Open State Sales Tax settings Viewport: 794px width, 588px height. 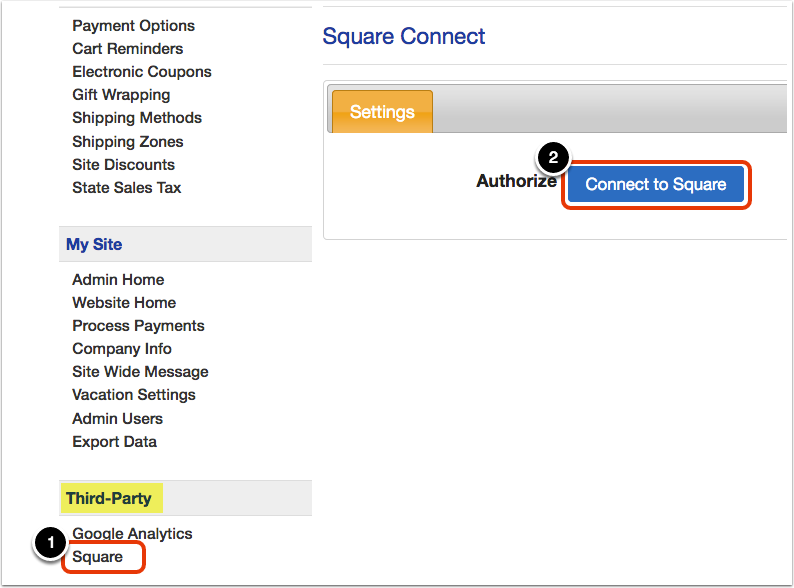tap(127, 187)
